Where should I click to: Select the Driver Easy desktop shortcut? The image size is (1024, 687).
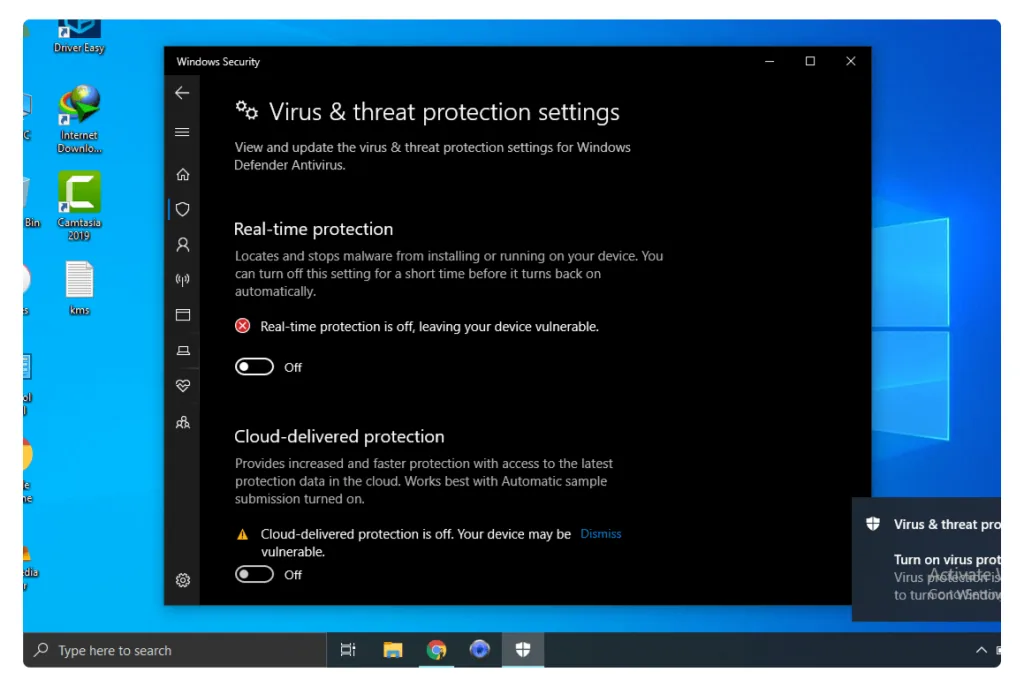79,37
